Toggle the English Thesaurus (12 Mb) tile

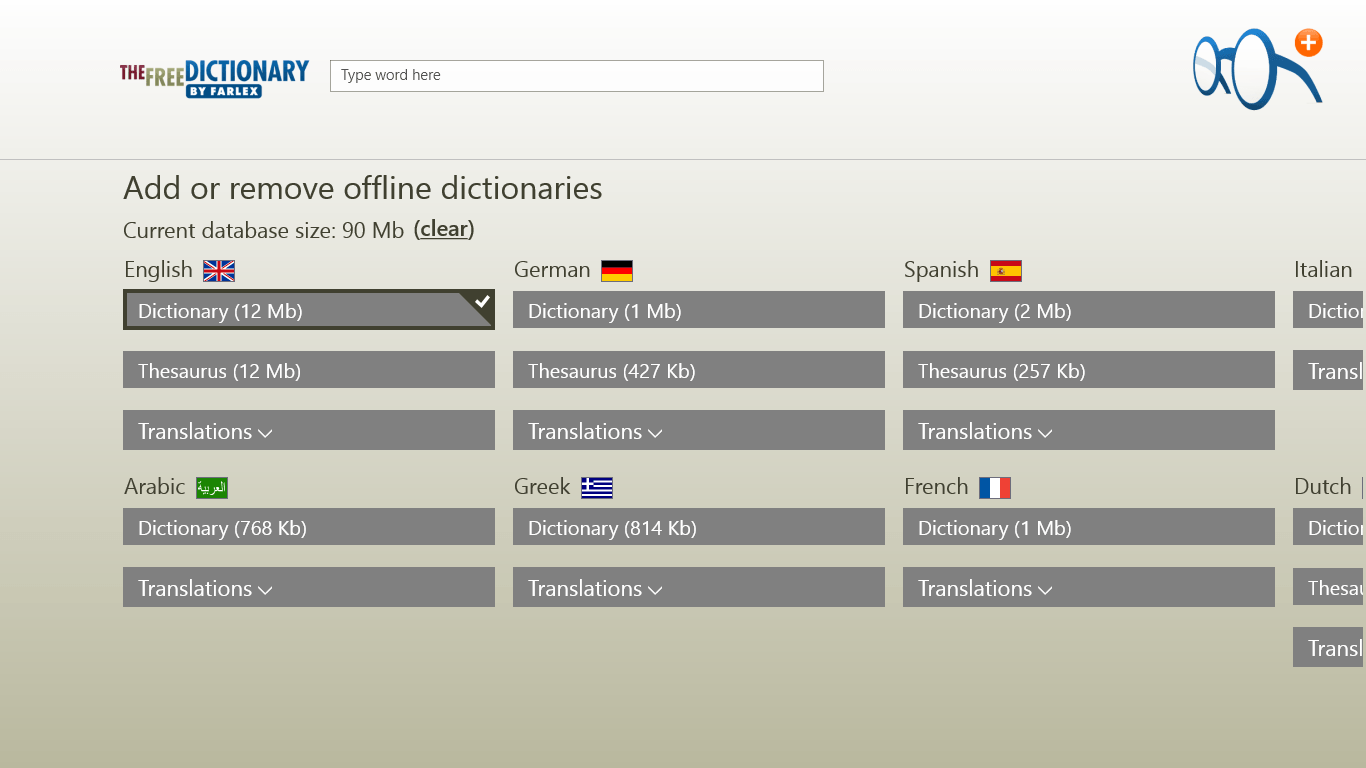pyautogui.click(x=308, y=370)
